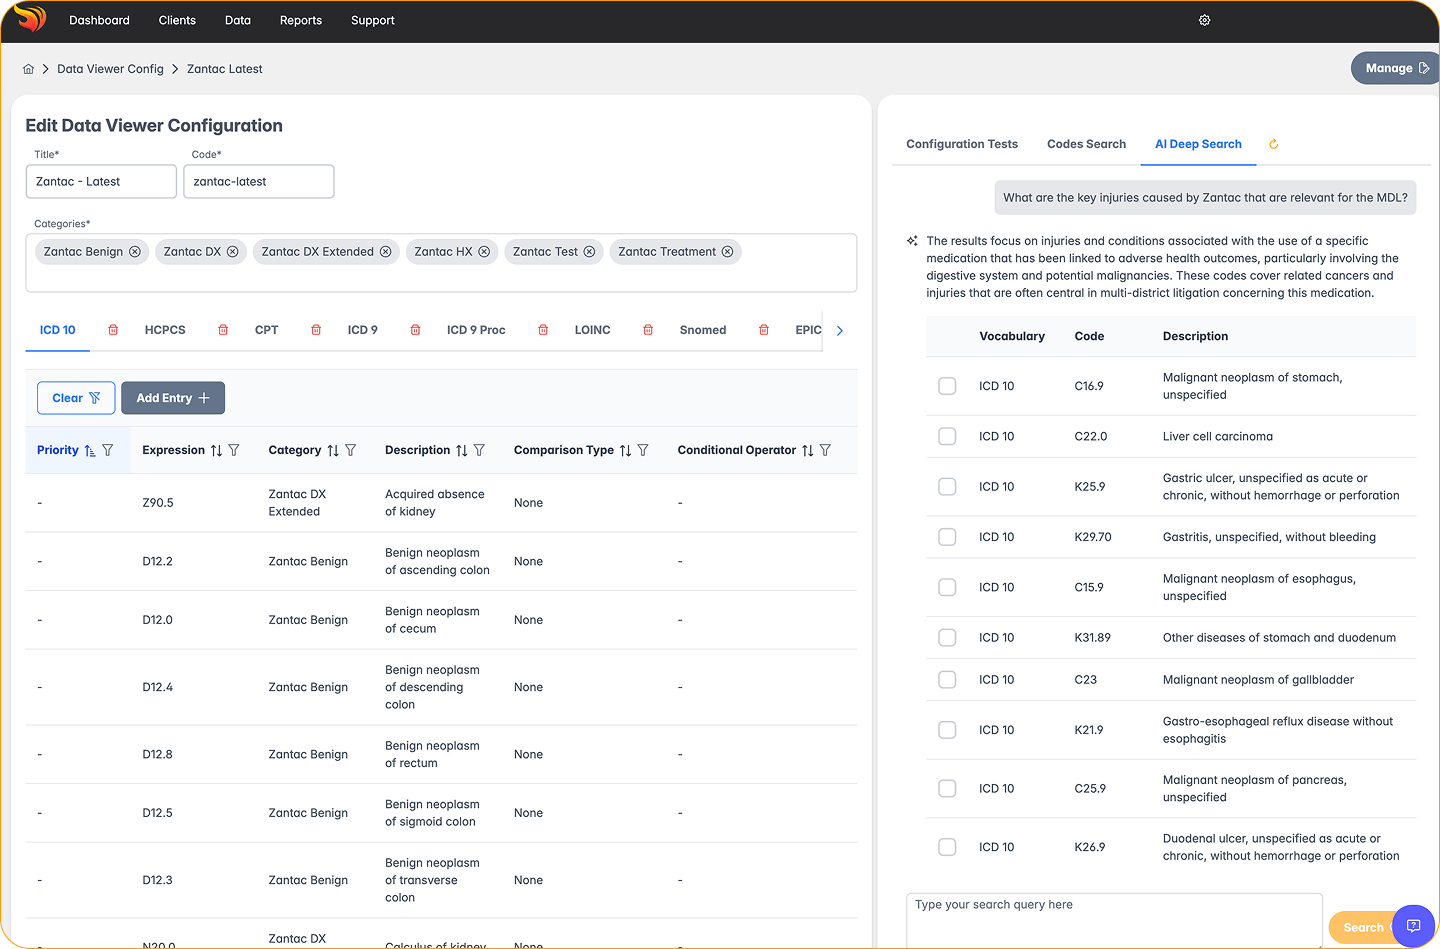
Task: Open the Data menu
Action: coord(238,20)
